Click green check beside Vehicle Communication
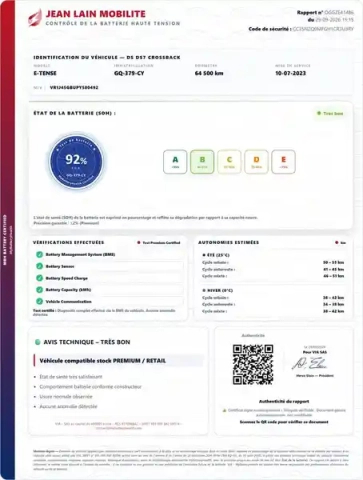The width and height of the screenshot is (363, 480). [x=39, y=301]
